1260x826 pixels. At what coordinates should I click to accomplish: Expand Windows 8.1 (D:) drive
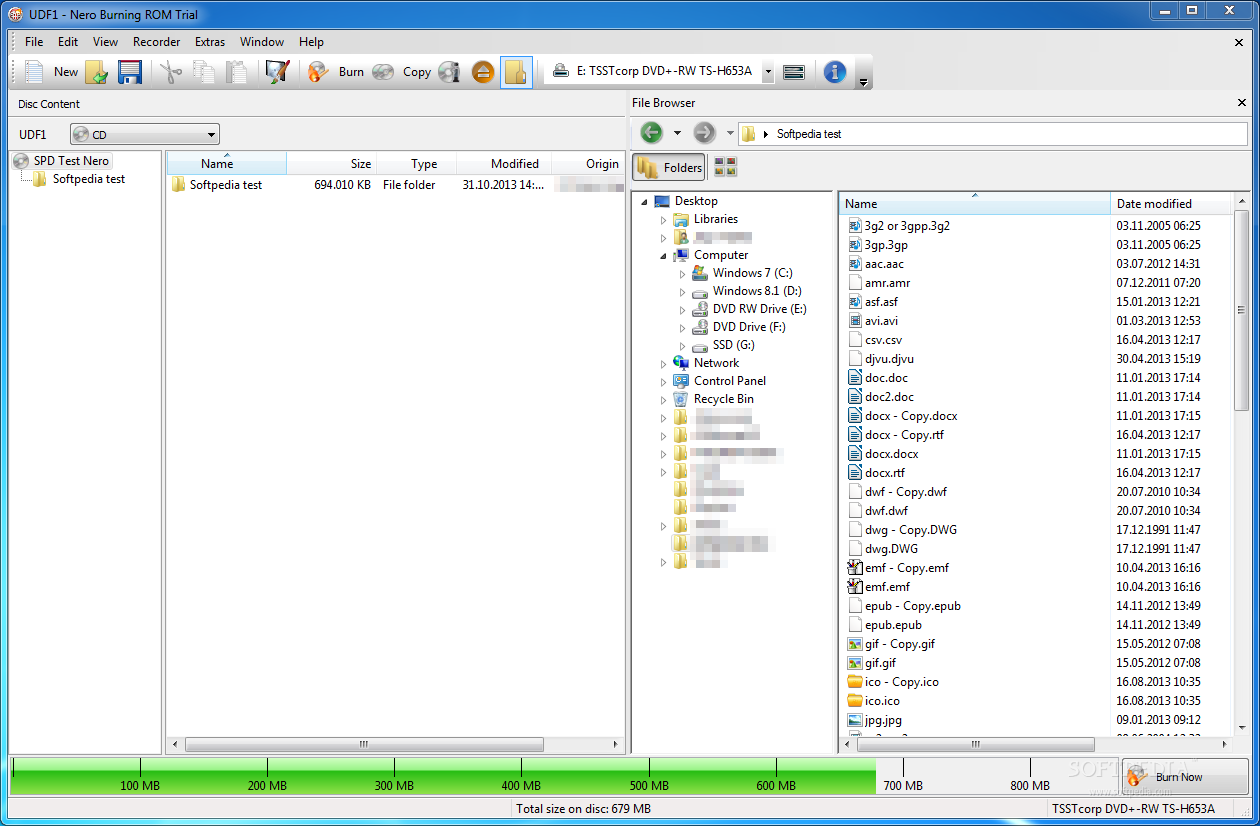point(683,292)
